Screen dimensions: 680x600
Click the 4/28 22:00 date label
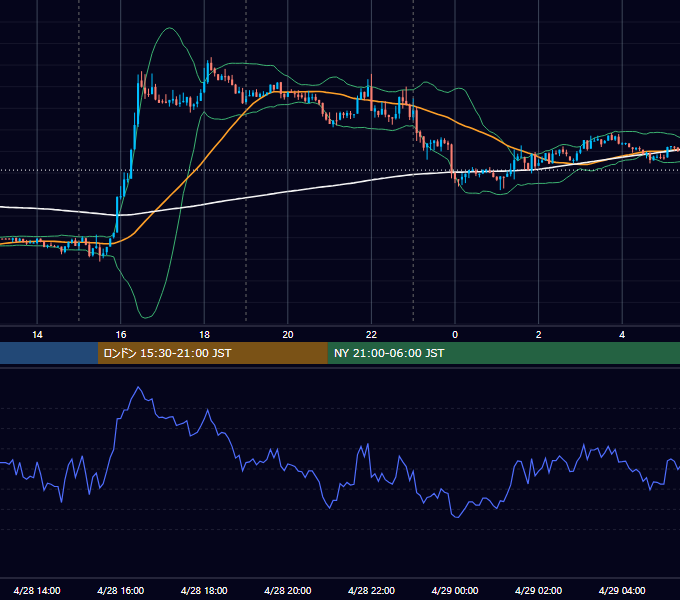click(x=371, y=590)
